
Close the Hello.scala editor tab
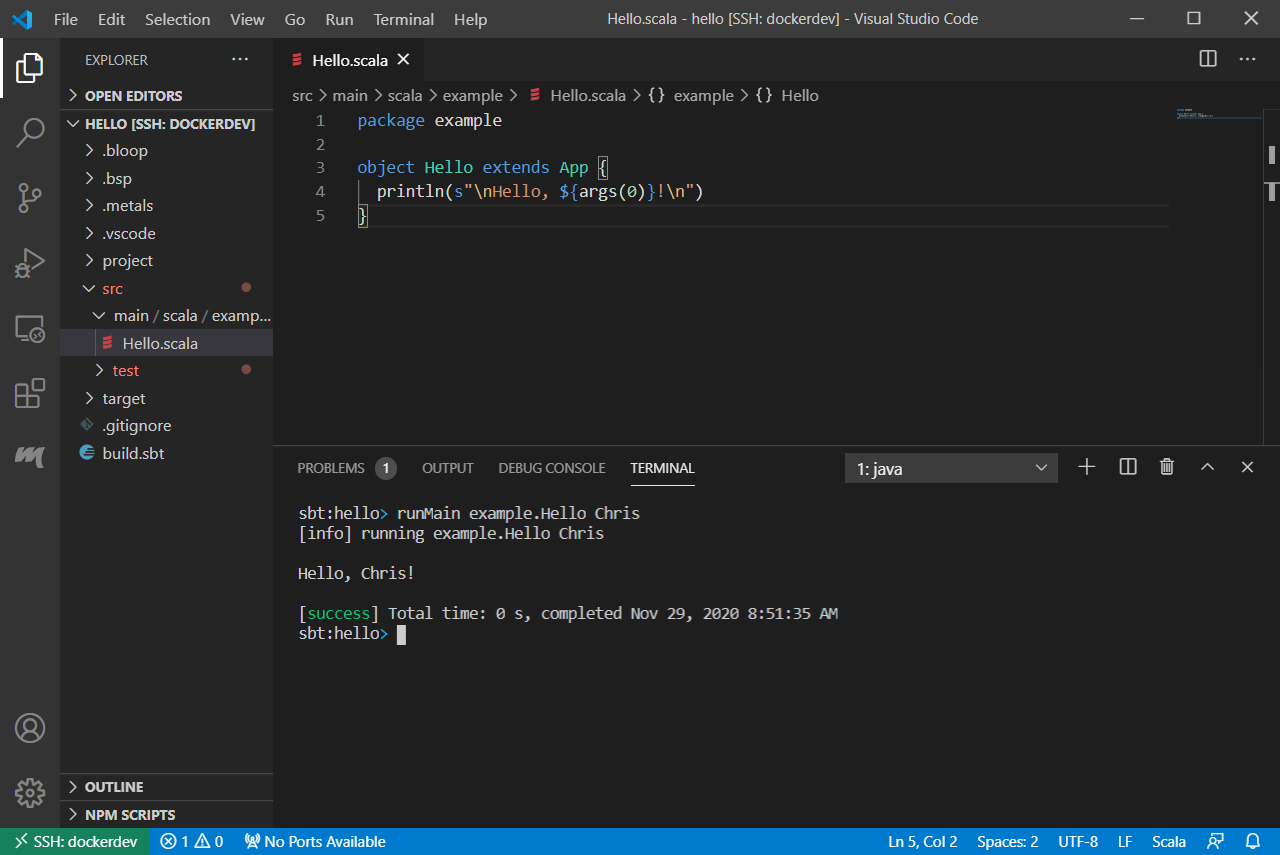tap(404, 60)
